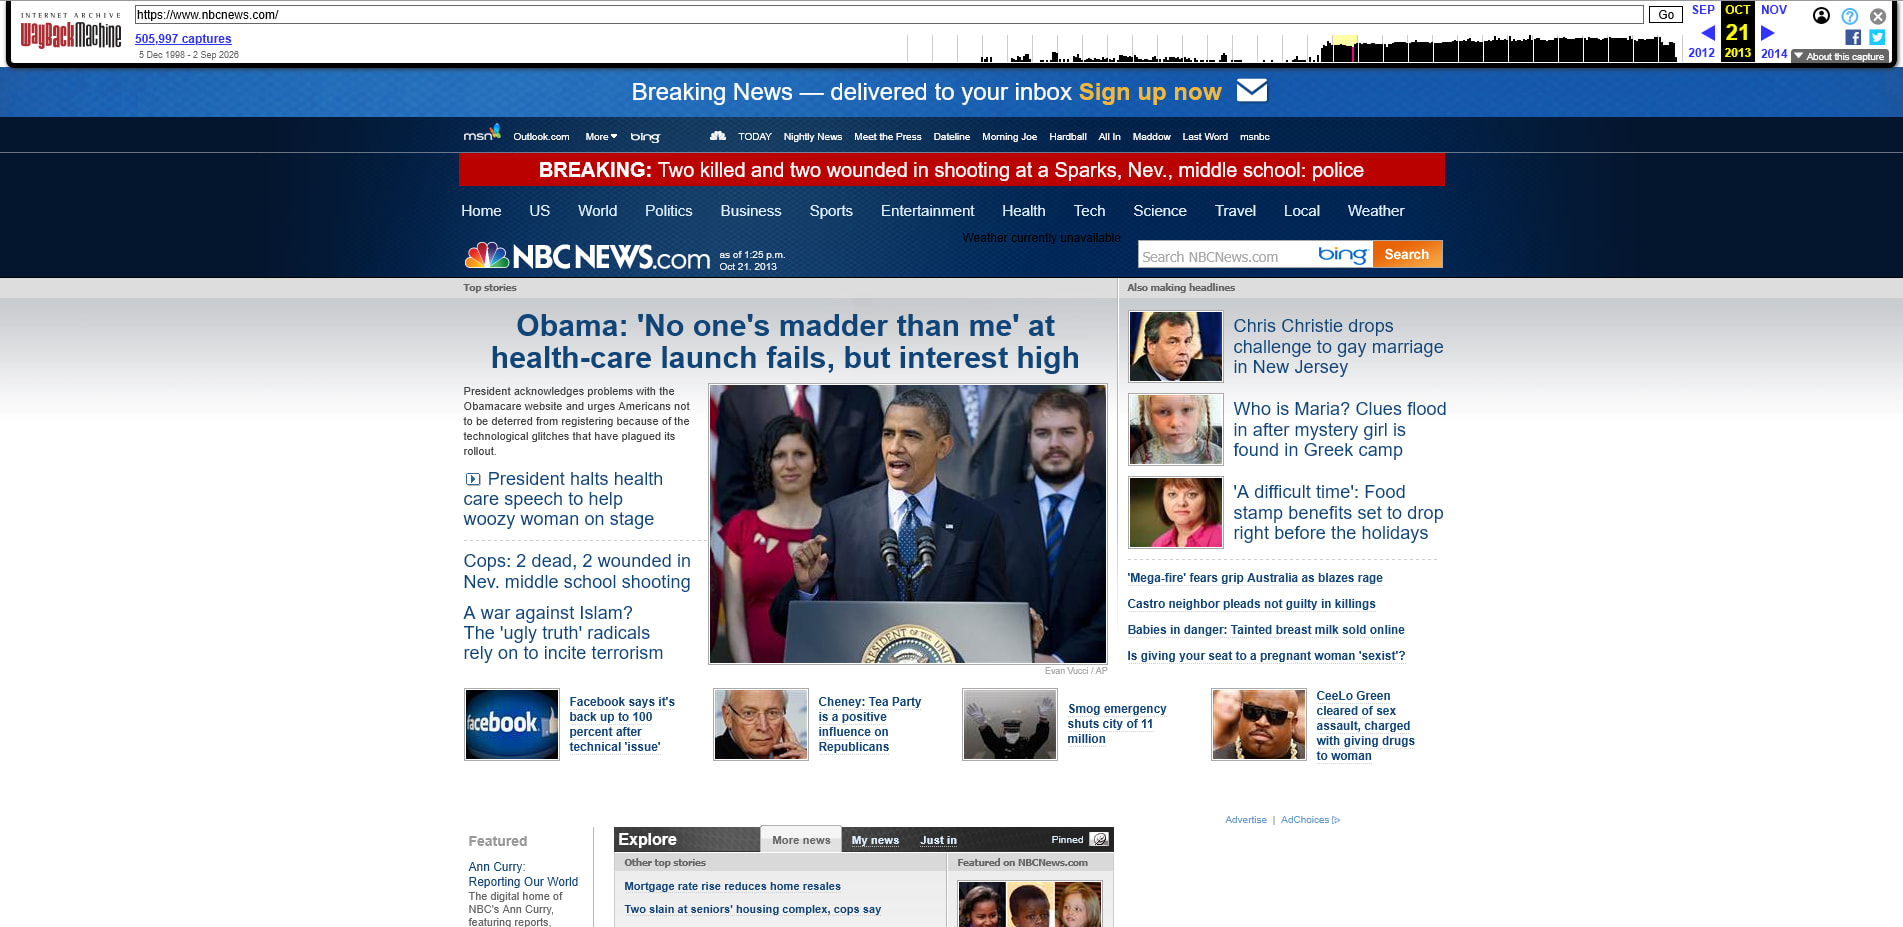Screen dimensions: 1903x927
Task: Click the orange Search button
Action: pos(1407,254)
